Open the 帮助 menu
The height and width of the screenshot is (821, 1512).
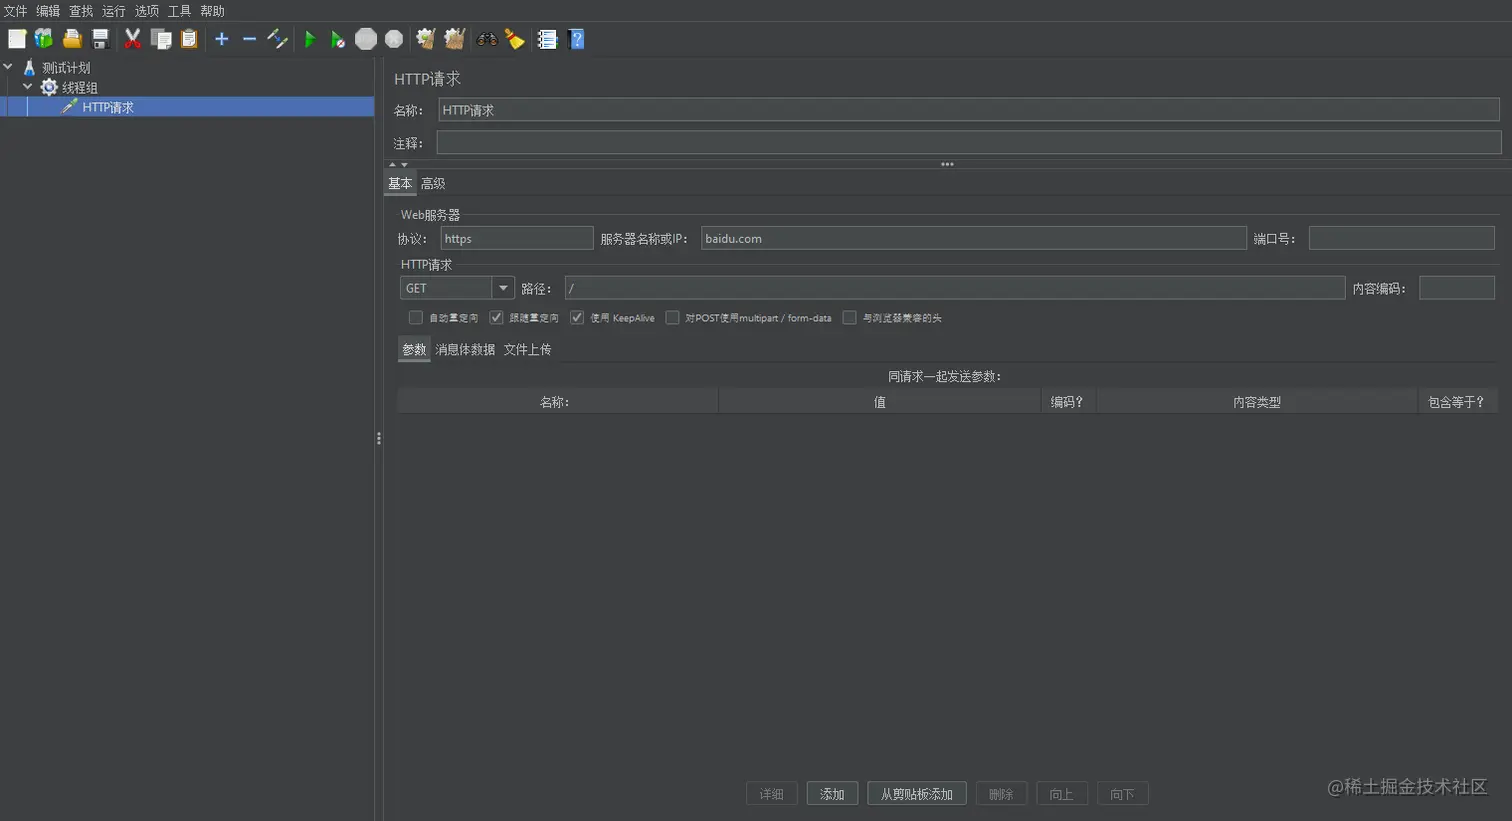point(213,11)
